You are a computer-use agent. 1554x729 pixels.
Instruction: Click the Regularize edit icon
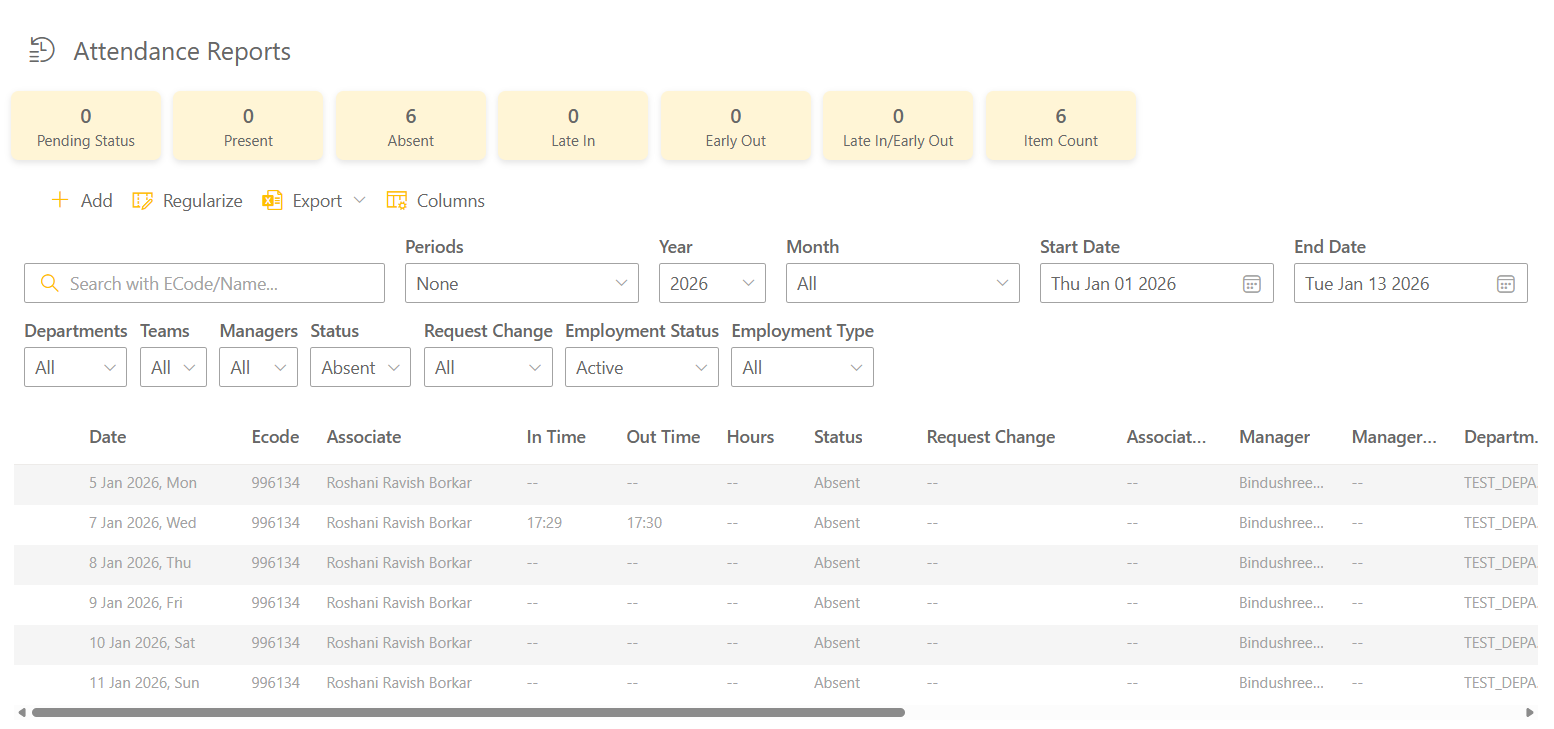point(143,201)
